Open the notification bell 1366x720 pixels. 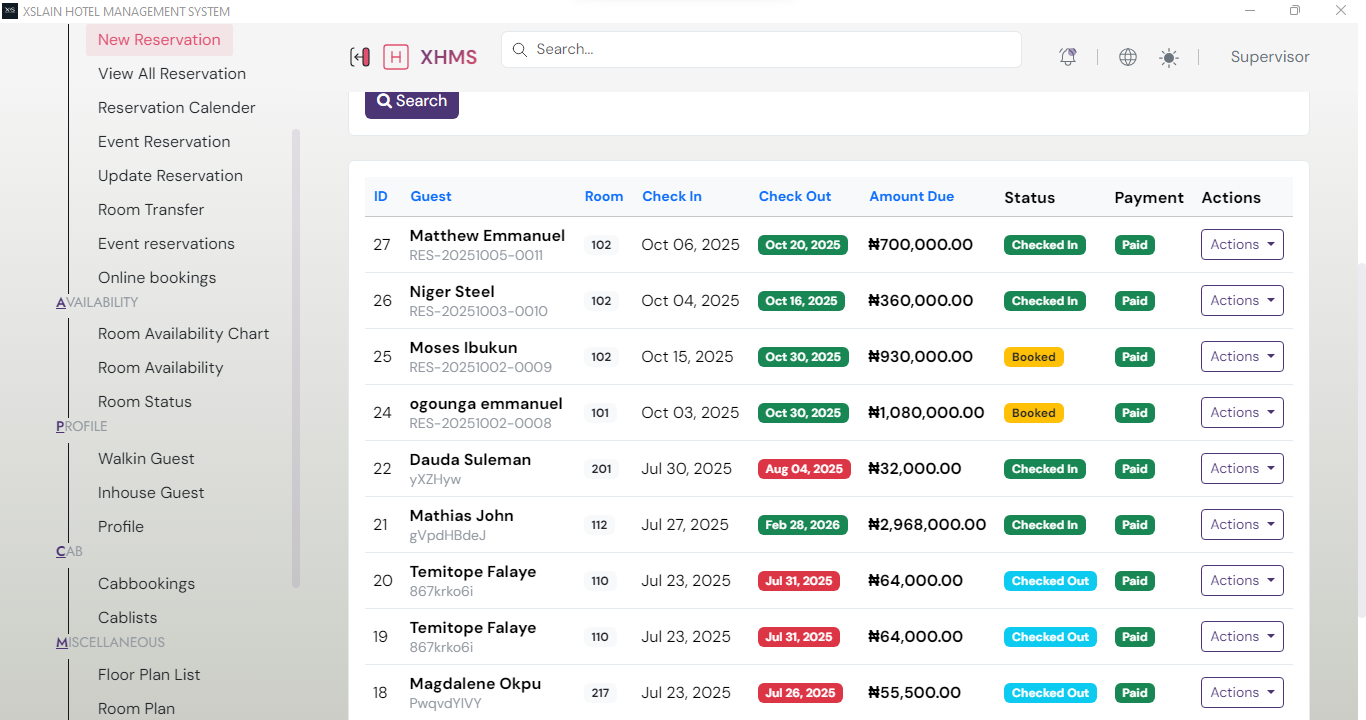[1067, 57]
